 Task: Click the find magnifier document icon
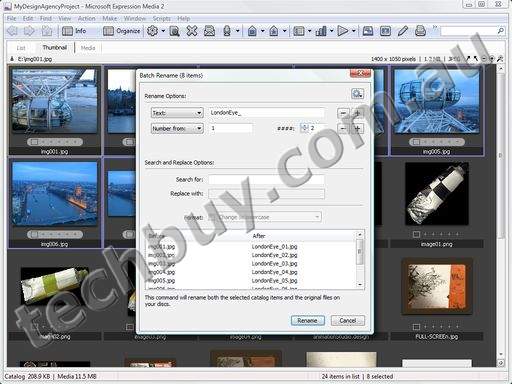click(x=174, y=31)
